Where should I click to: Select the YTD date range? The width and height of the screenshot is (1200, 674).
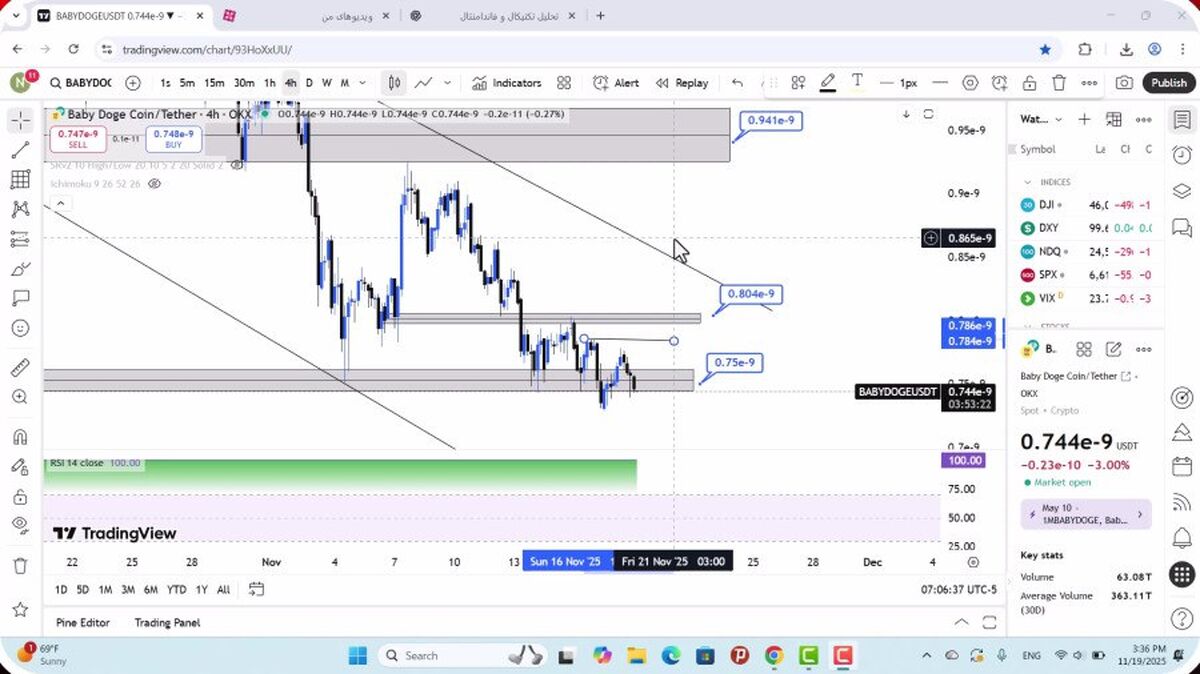pos(177,589)
